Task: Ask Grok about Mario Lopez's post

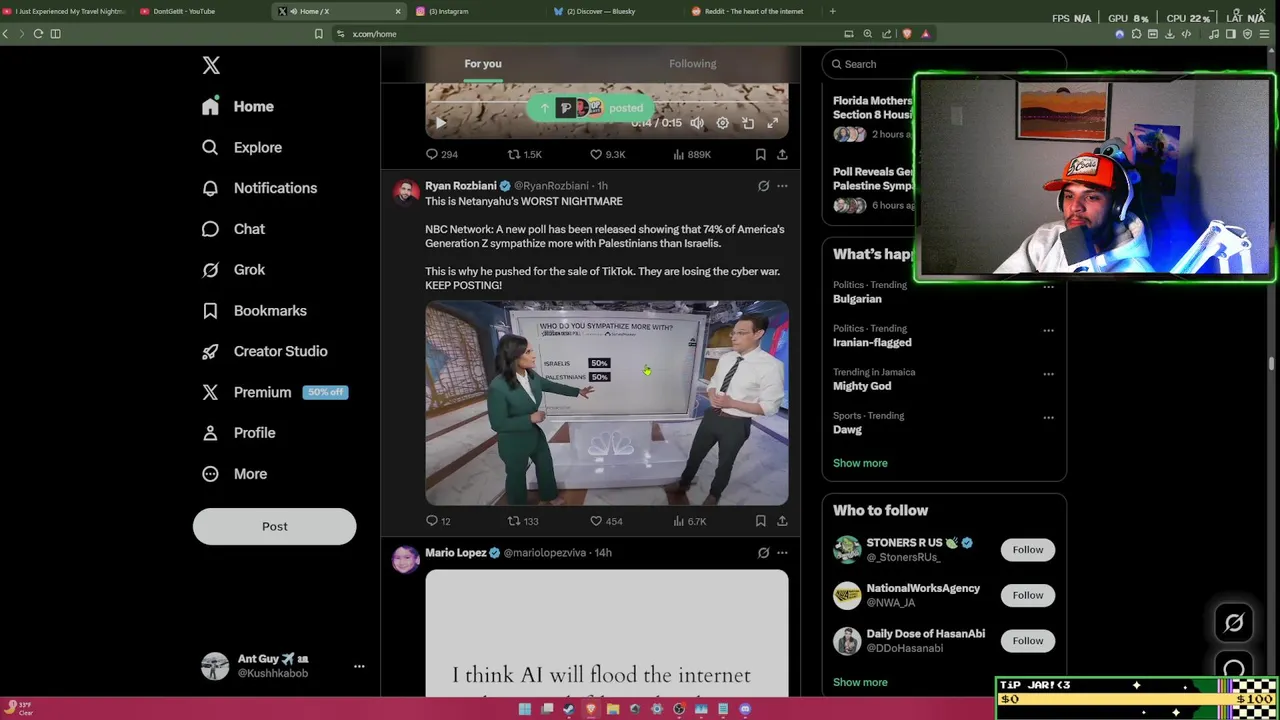Action: pos(763,553)
